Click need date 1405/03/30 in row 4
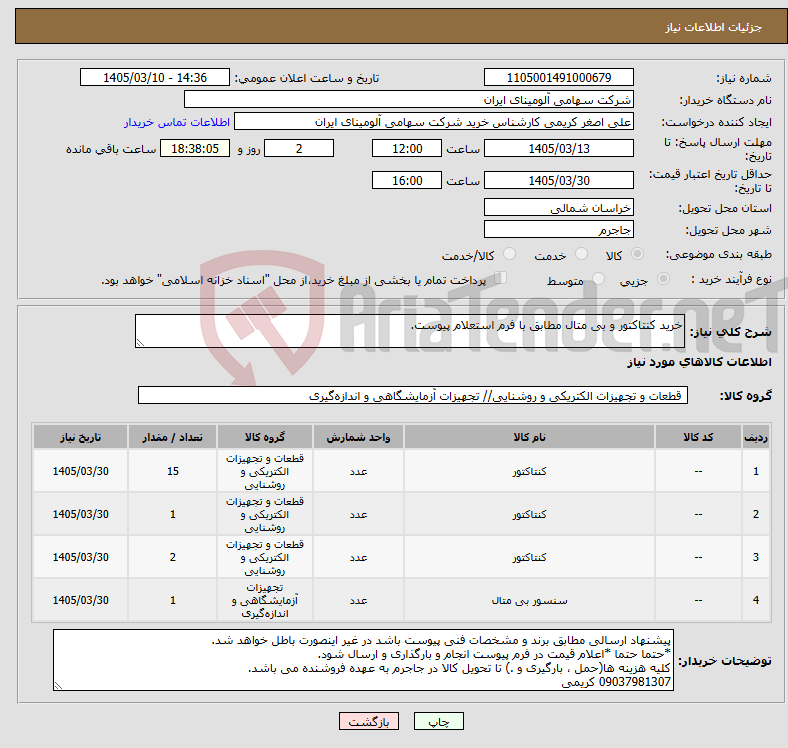 point(80,600)
